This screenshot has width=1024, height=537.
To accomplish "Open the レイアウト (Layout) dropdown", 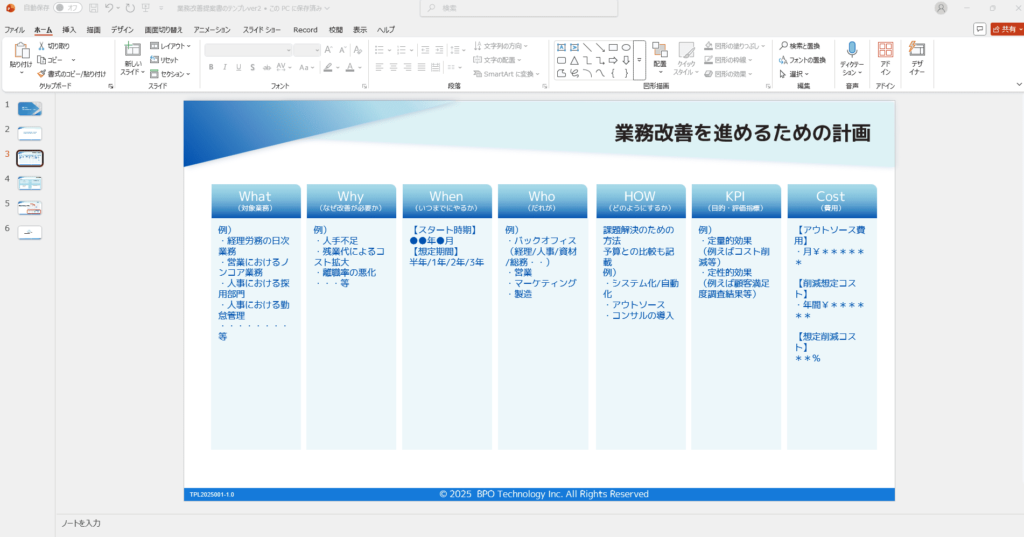I will point(170,46).
